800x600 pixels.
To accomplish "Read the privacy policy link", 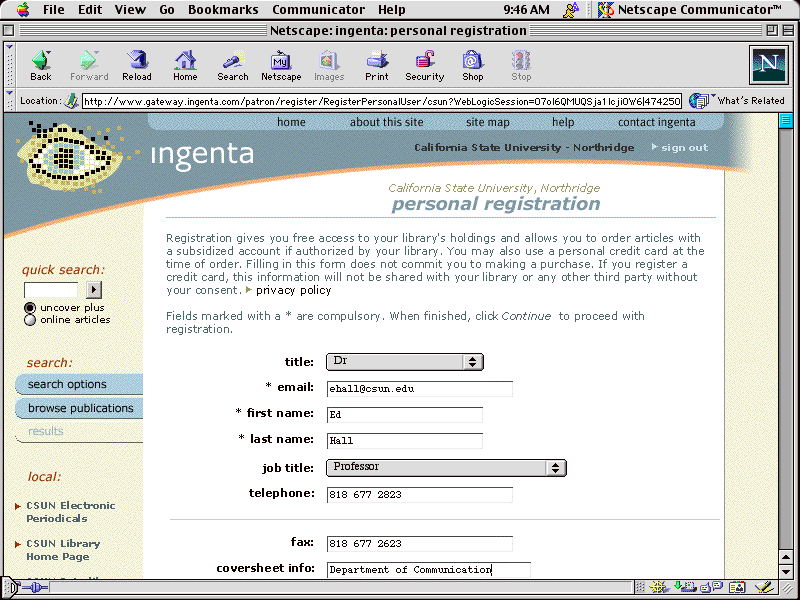I will (x=293, y=290).
